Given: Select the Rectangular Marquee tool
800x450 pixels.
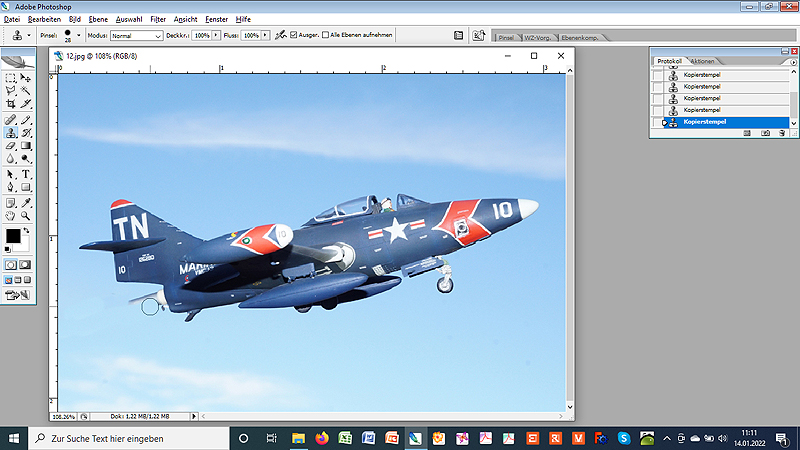Looking at the screenshot, I should pyautogui.click(x=11, y=78).
